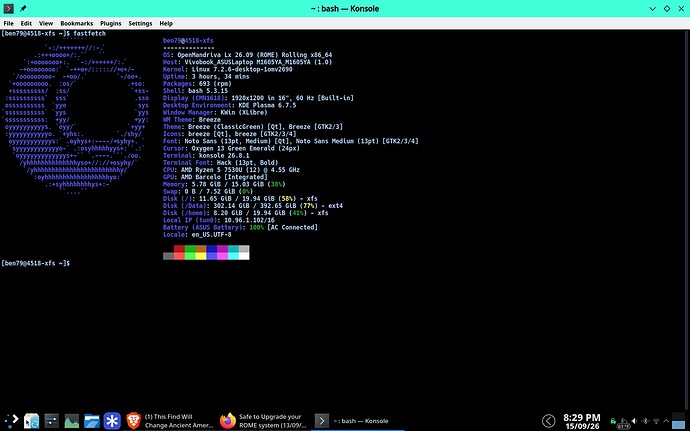690x431 pixels.
Task: Click the Konsole window icon in title bar
Action: coord(8,8)
